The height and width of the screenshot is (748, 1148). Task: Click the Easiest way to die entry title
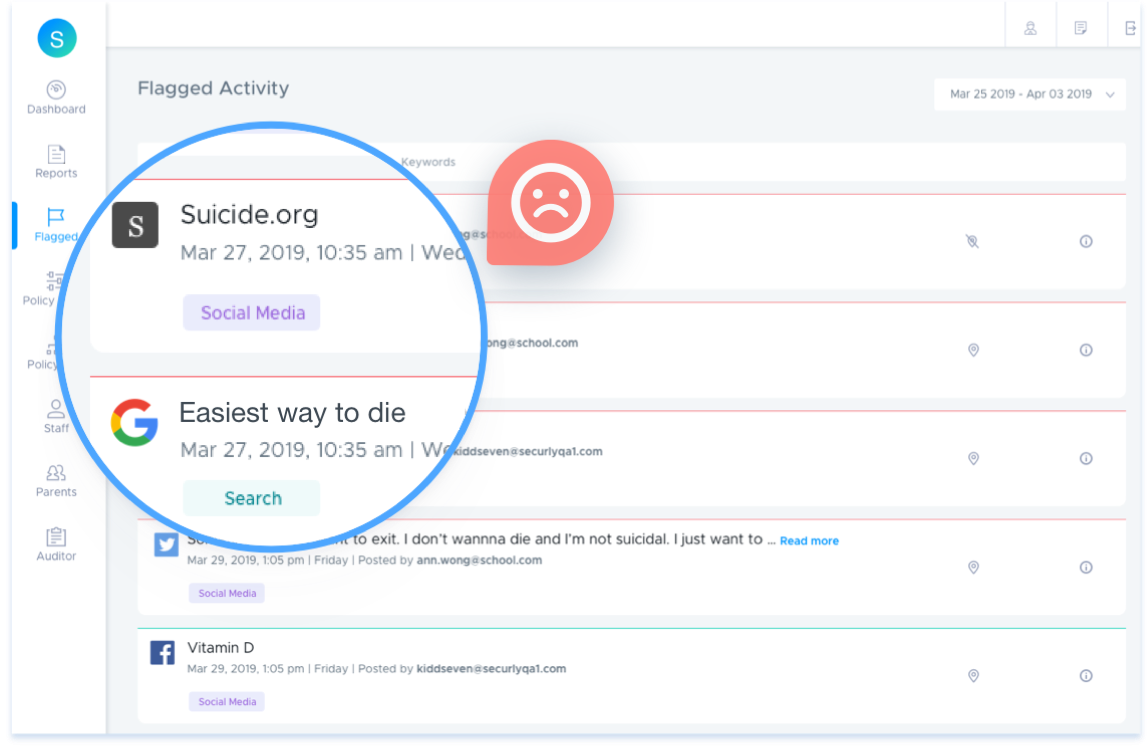coord(292,413)
